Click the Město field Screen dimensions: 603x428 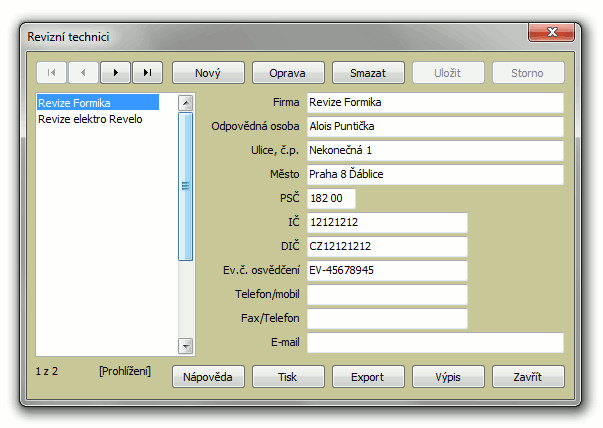click(435, 174)
